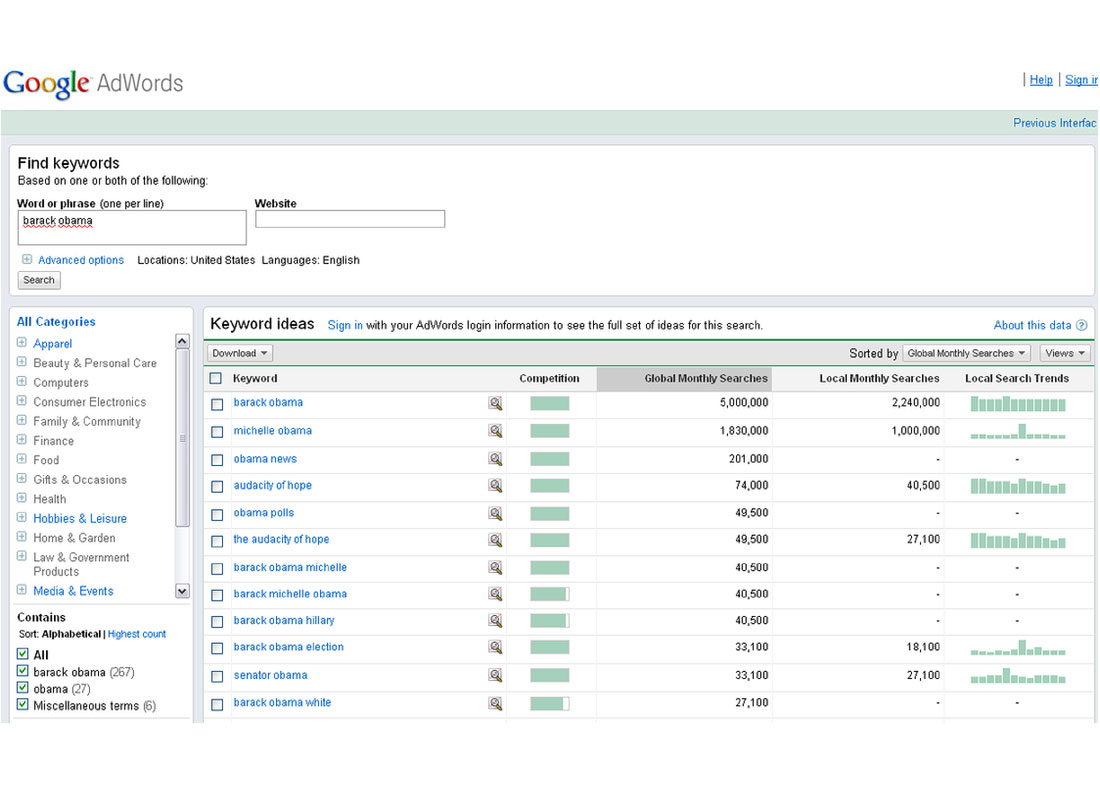Open magnifier icon for audacity of hope row
The image size is (1100, 800).
click(x=495, y=486)
